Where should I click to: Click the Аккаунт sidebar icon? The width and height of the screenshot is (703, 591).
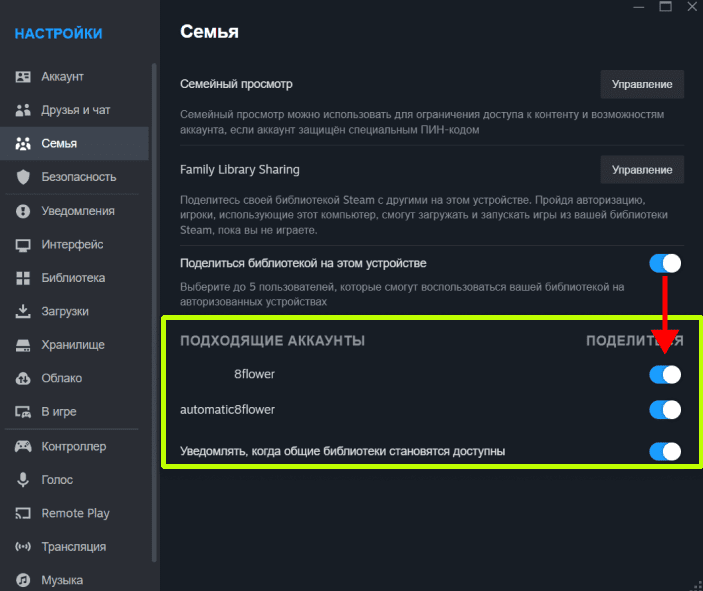click(23, 77)
